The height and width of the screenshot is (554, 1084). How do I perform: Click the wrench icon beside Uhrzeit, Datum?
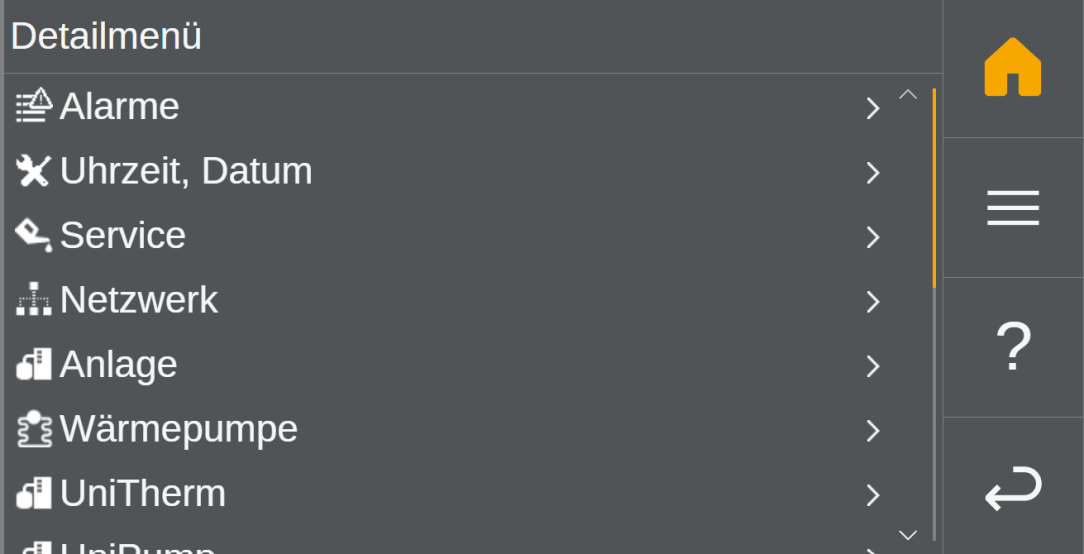coord(34,171)
